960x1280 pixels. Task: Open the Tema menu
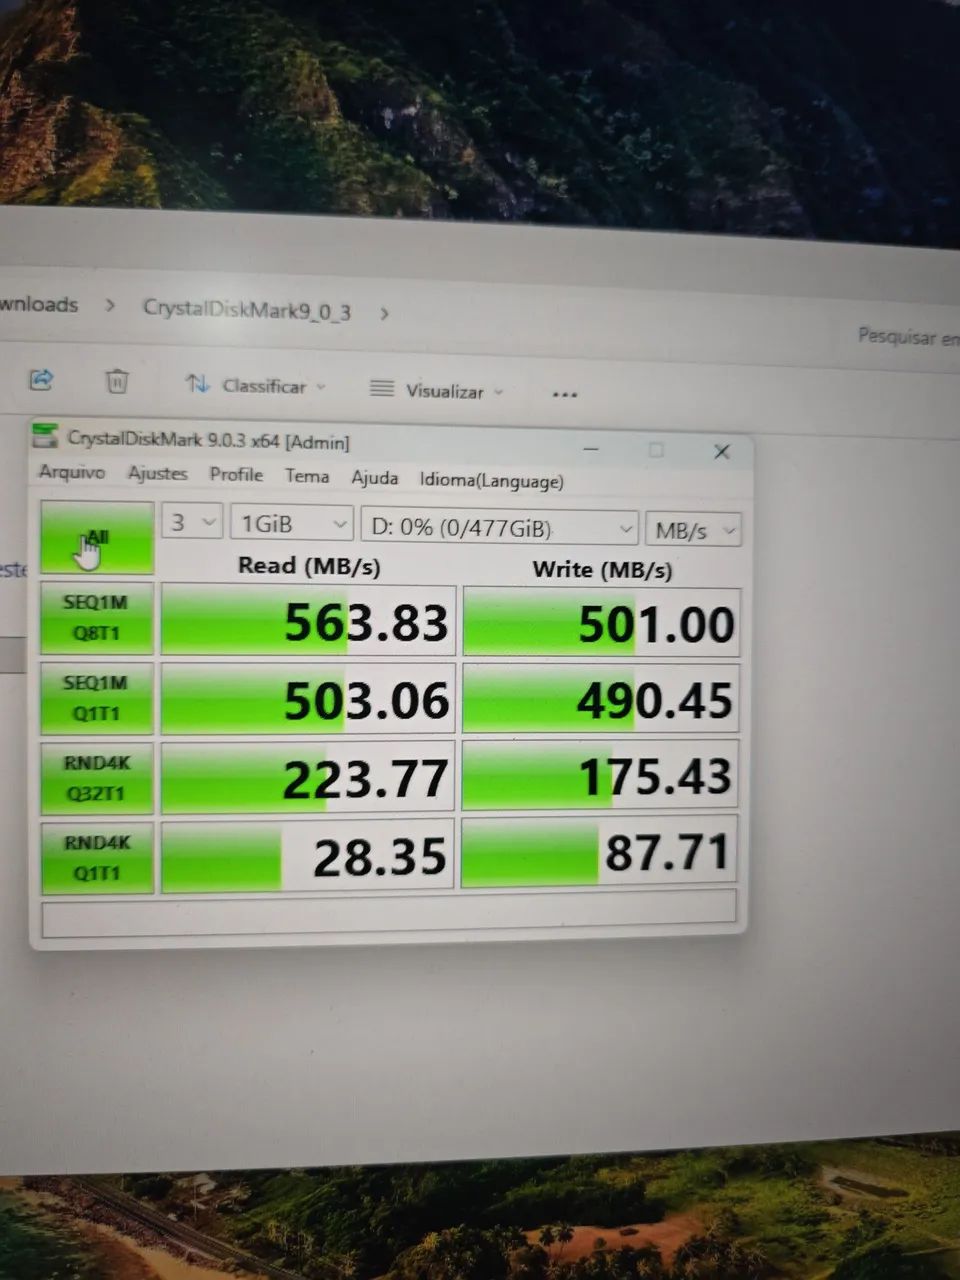(307, 476)
